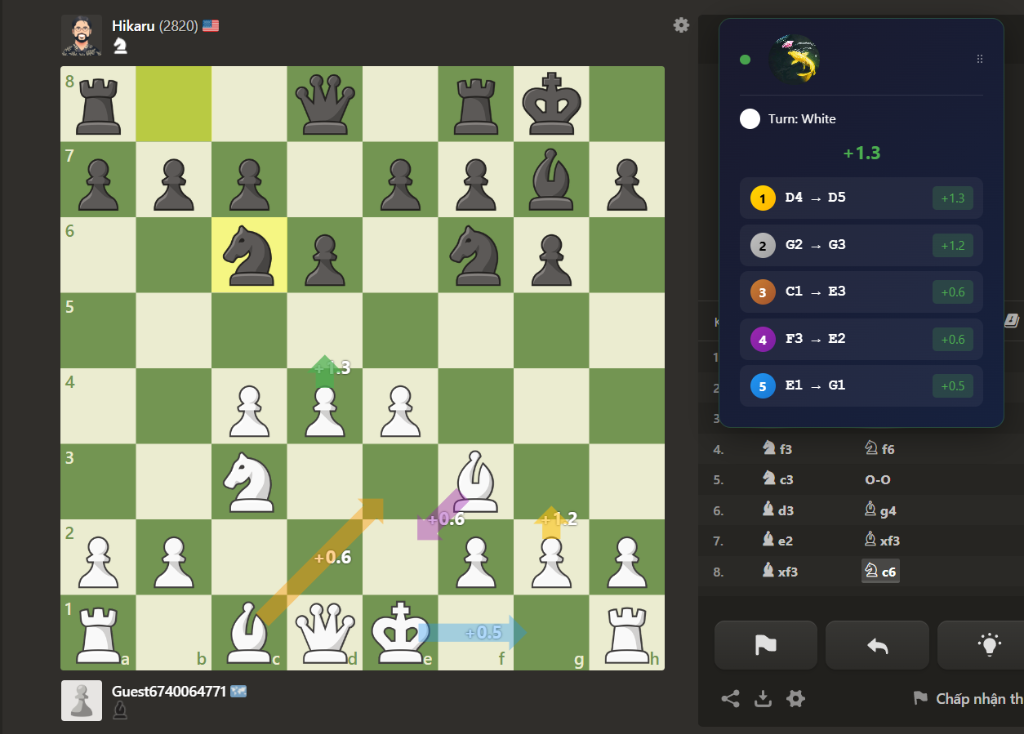Select suggested move C1 → E3
The height and width of the screenshot is (734, 1024).
click(861, 292)
